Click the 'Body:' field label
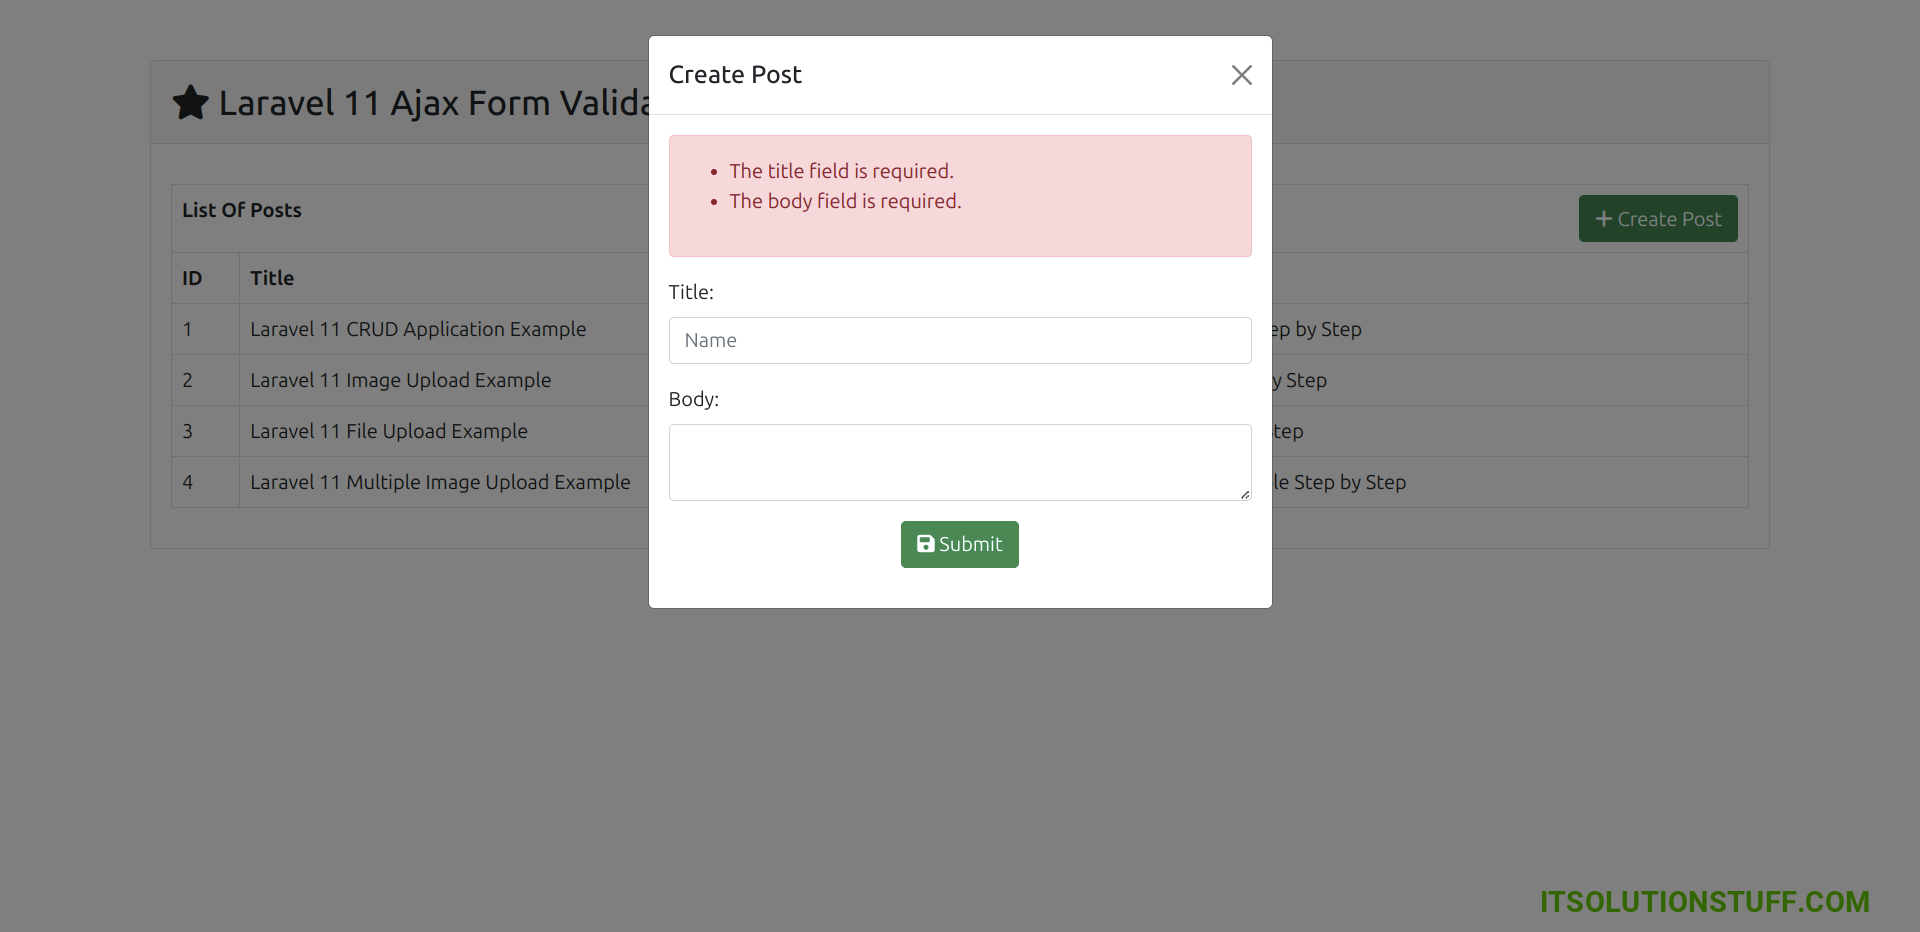Screen dimensions: 1920x932 point(694,399)
